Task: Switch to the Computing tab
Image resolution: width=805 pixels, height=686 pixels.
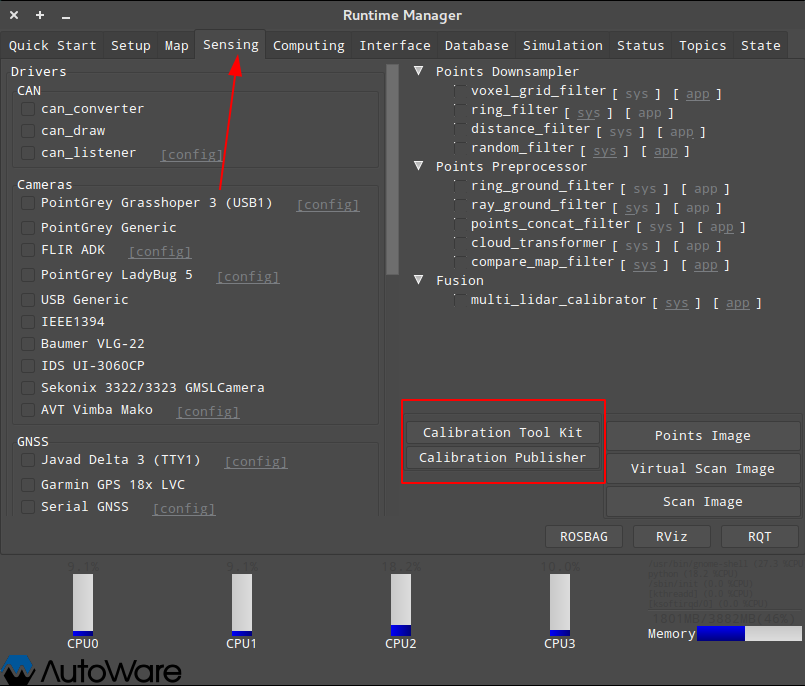Action: click(308, 45)
